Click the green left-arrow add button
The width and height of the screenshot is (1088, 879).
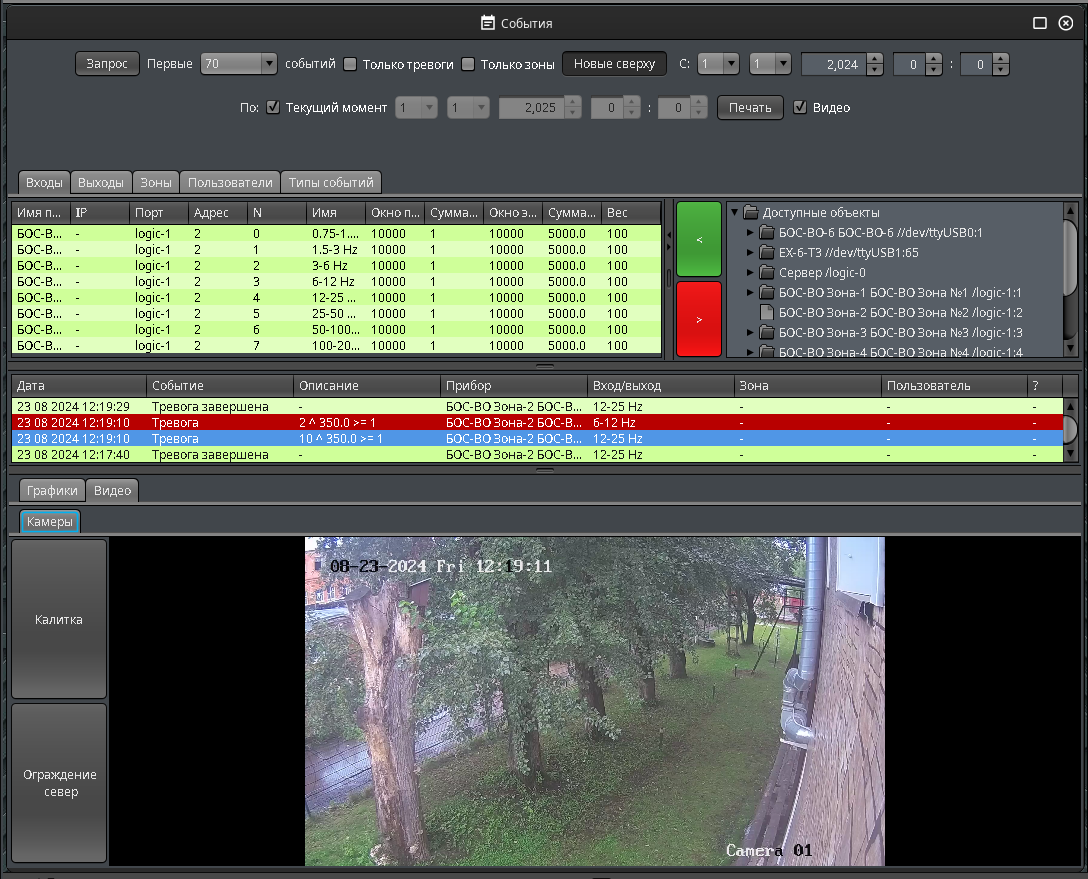[x=699, y=240]
